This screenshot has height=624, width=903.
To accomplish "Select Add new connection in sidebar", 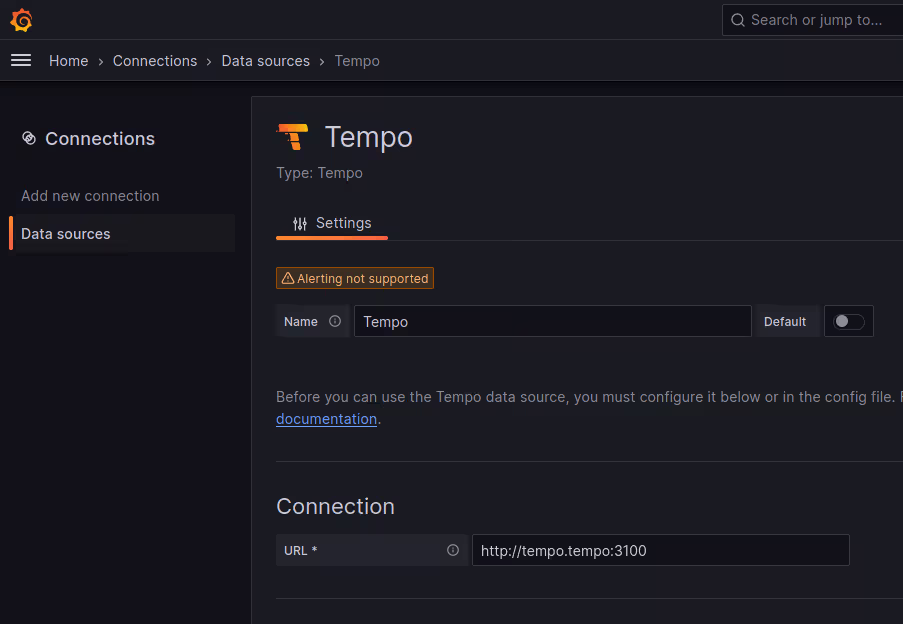I will pyautogui.click(x=90, y=196).
